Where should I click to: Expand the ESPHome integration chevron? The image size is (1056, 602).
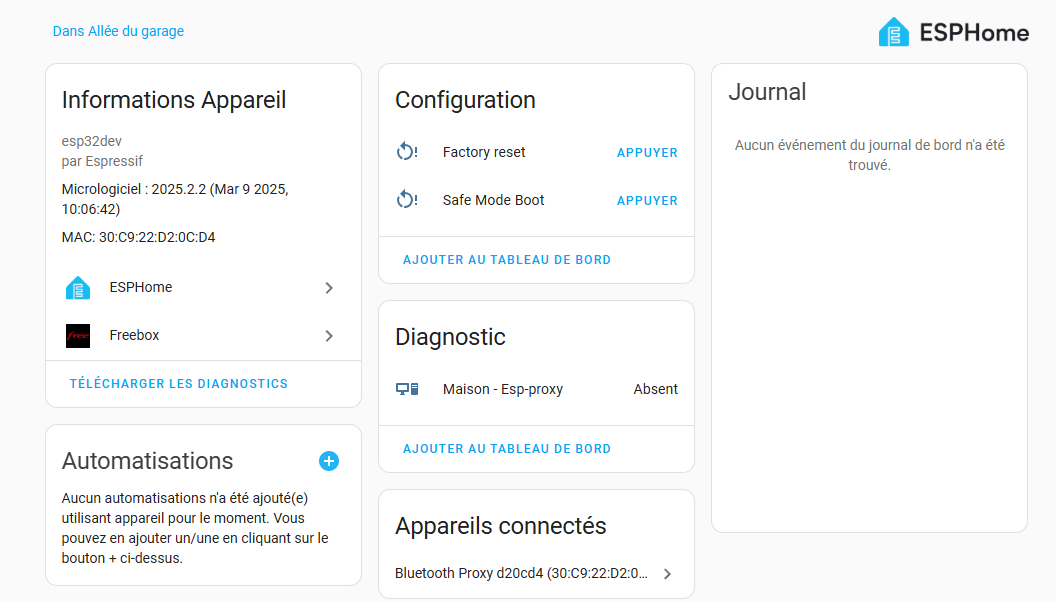[329, 288]
